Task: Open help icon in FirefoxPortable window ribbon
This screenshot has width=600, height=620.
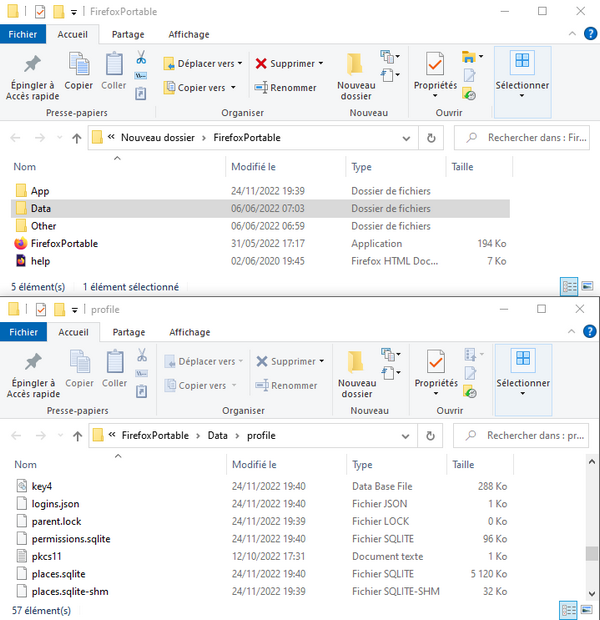Action: [x=590, y=34]
